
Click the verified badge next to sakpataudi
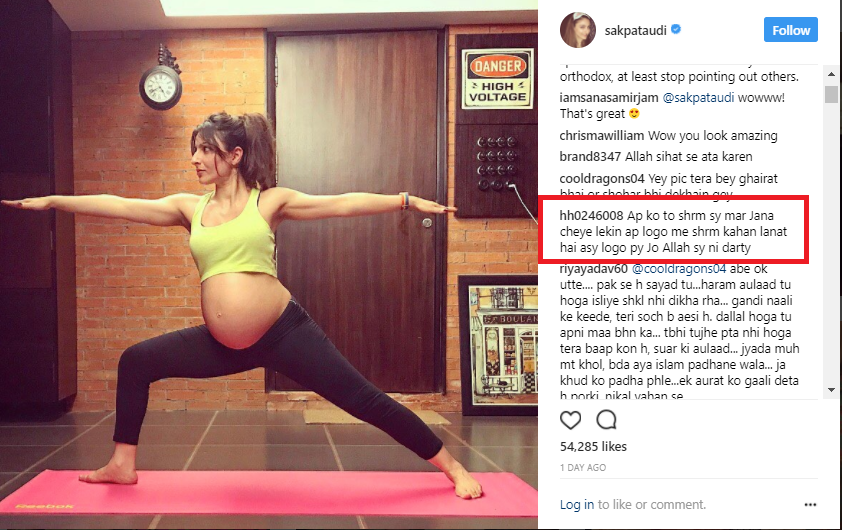click(x=676, y=30)
